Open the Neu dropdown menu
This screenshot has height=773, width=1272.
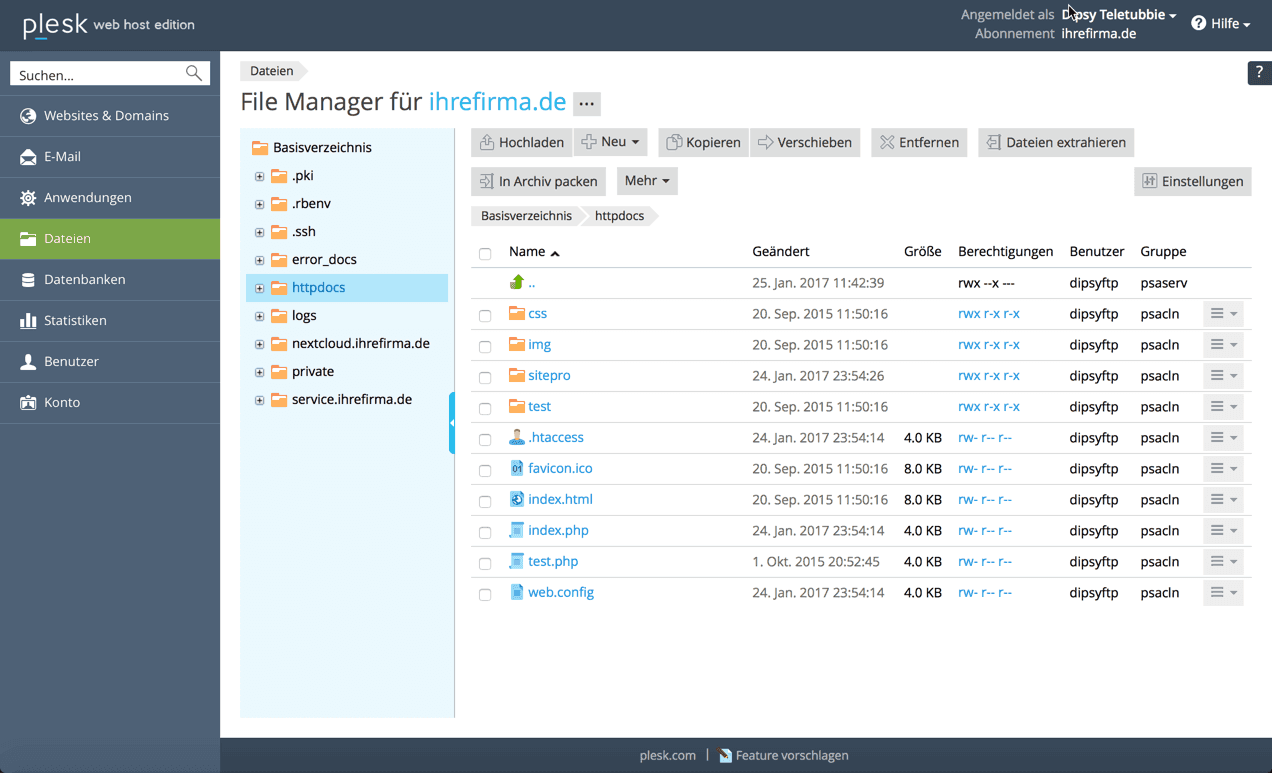click(x=611, y=142)
